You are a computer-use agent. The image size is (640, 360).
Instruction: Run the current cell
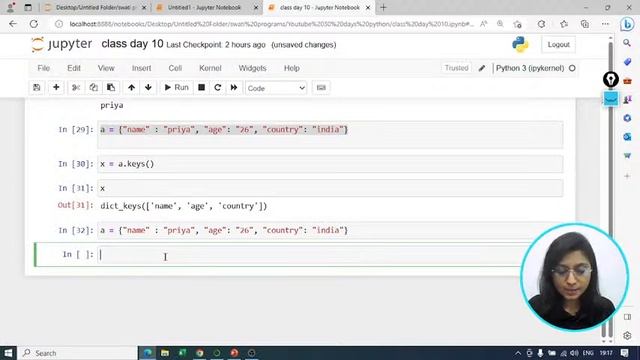[x=176, y=88]
